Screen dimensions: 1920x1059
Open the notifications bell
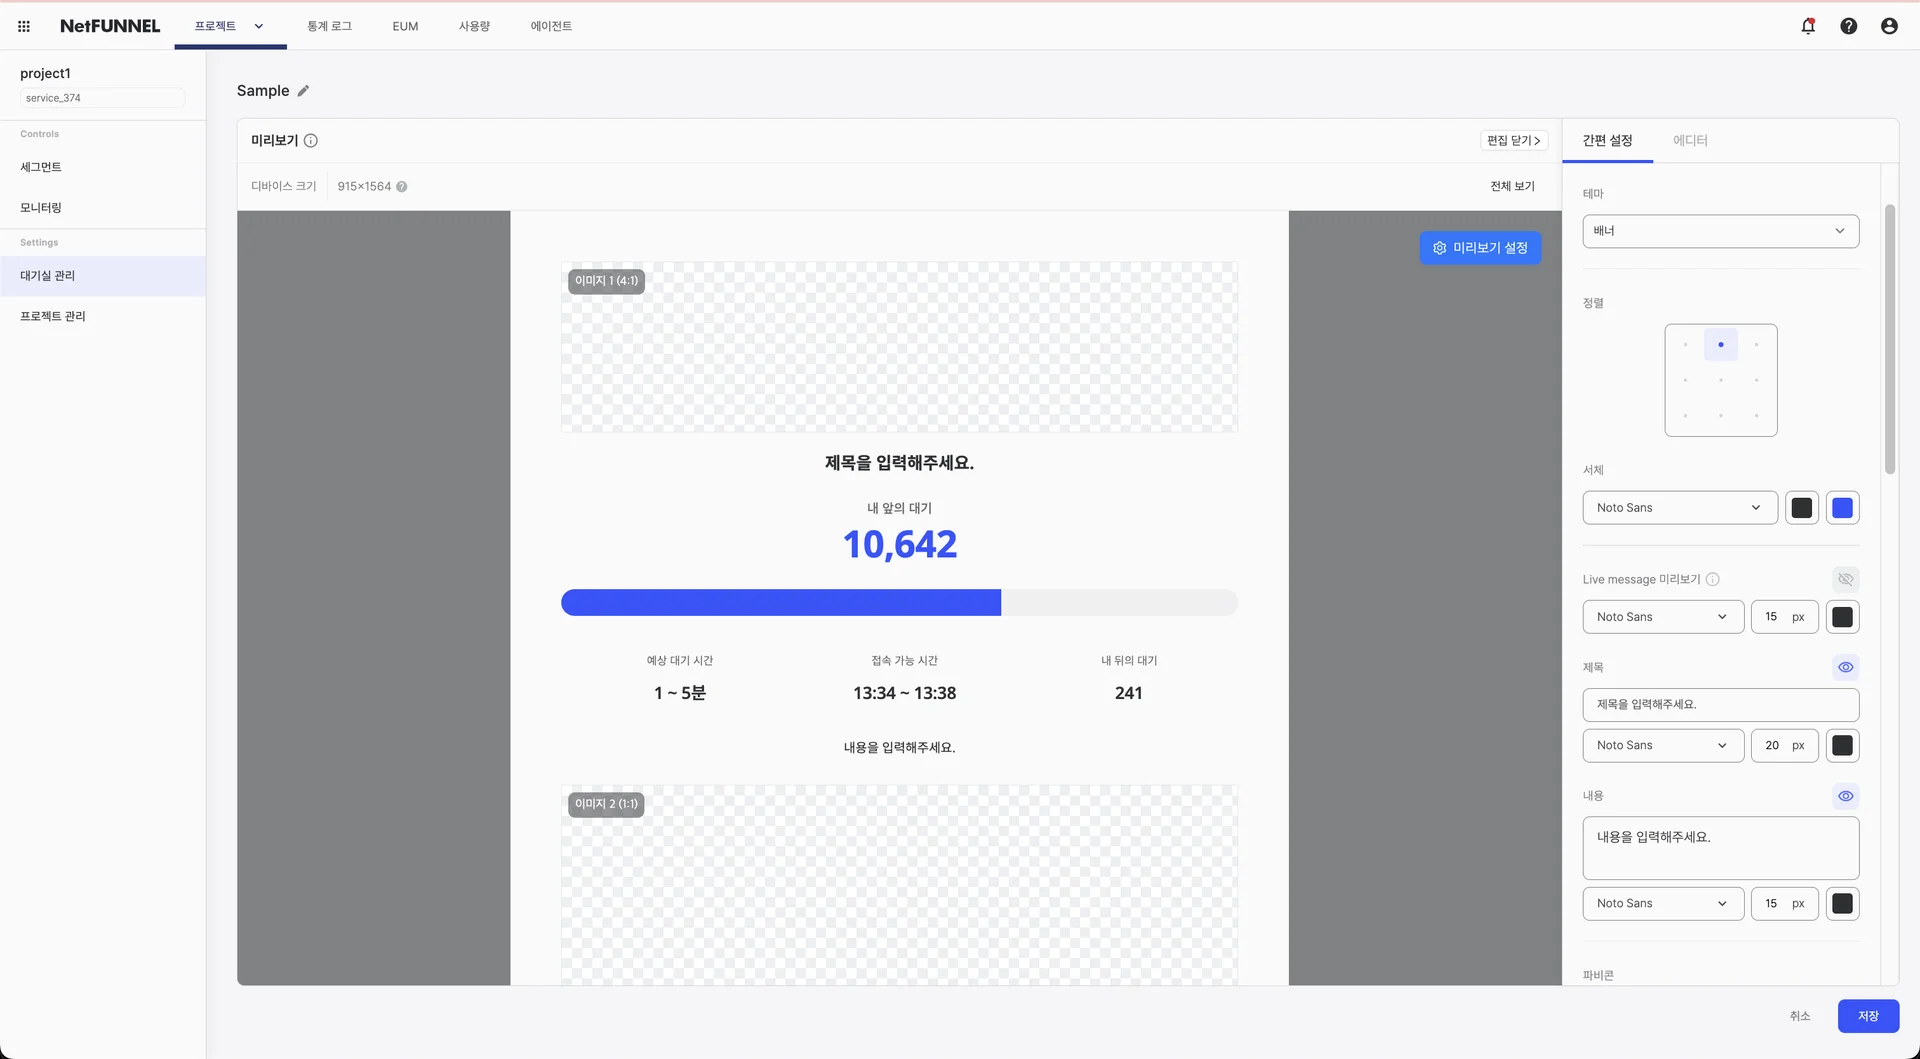pos(1808,26)
